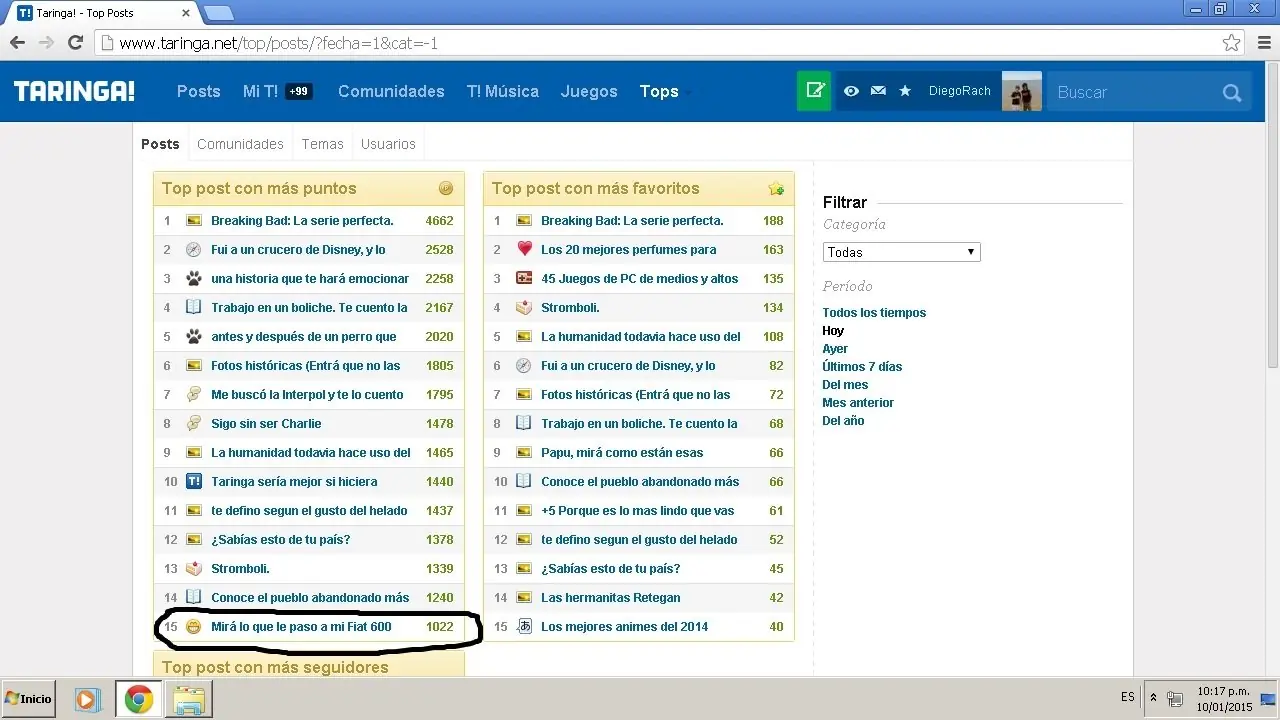Expand the Tops menu arrow

pos(688,93)
